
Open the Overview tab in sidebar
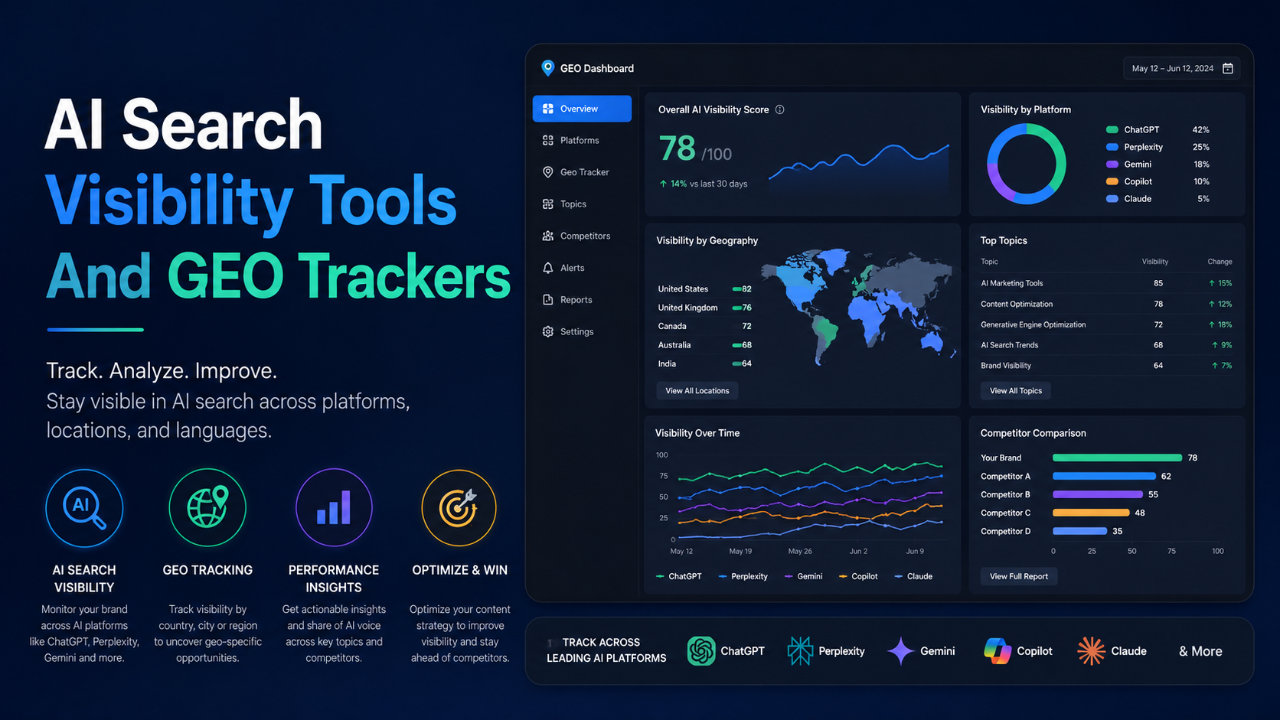click(x=582, y=108)
